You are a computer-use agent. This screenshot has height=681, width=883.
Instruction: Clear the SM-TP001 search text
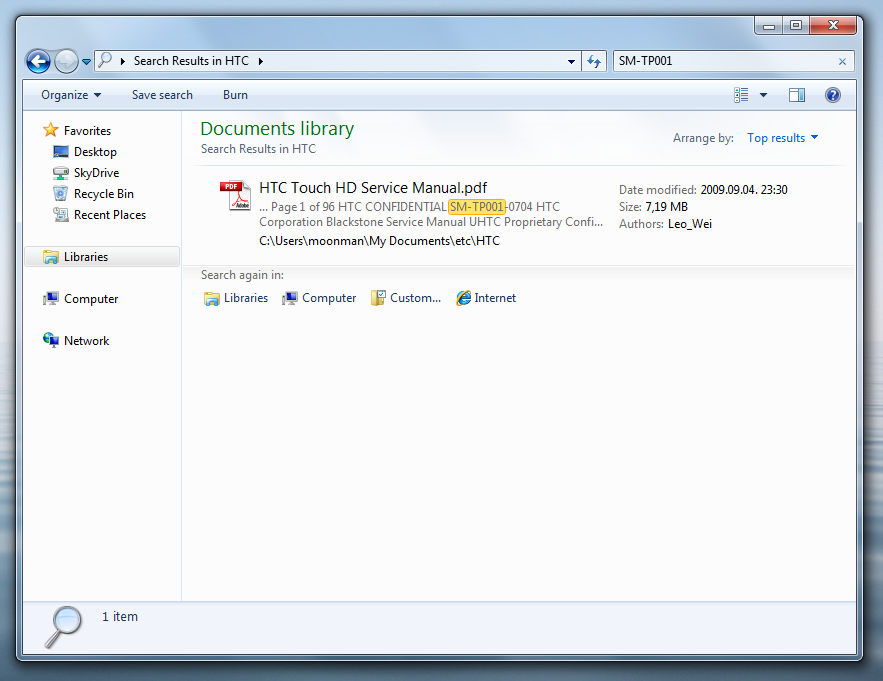coord(842,61)
